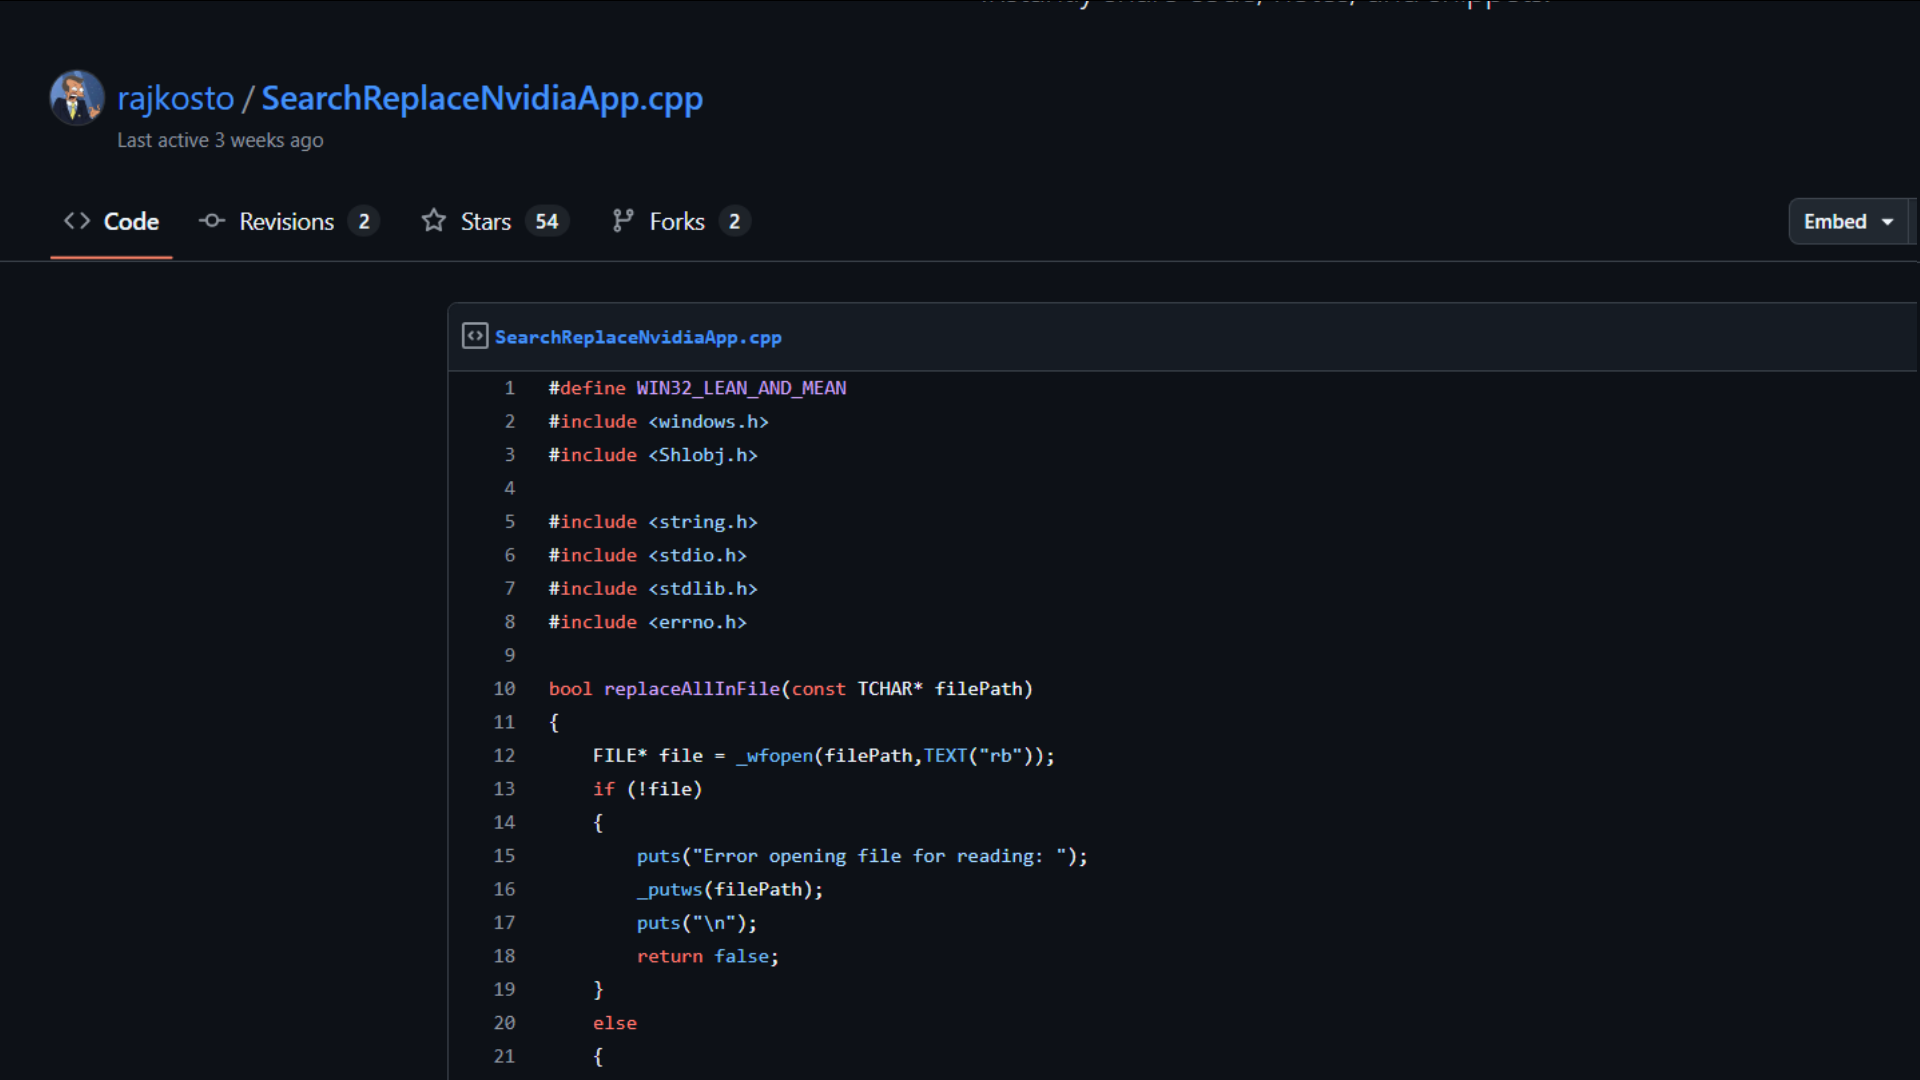Click the "Error opening file for reading" string

(x=879, y=856)
